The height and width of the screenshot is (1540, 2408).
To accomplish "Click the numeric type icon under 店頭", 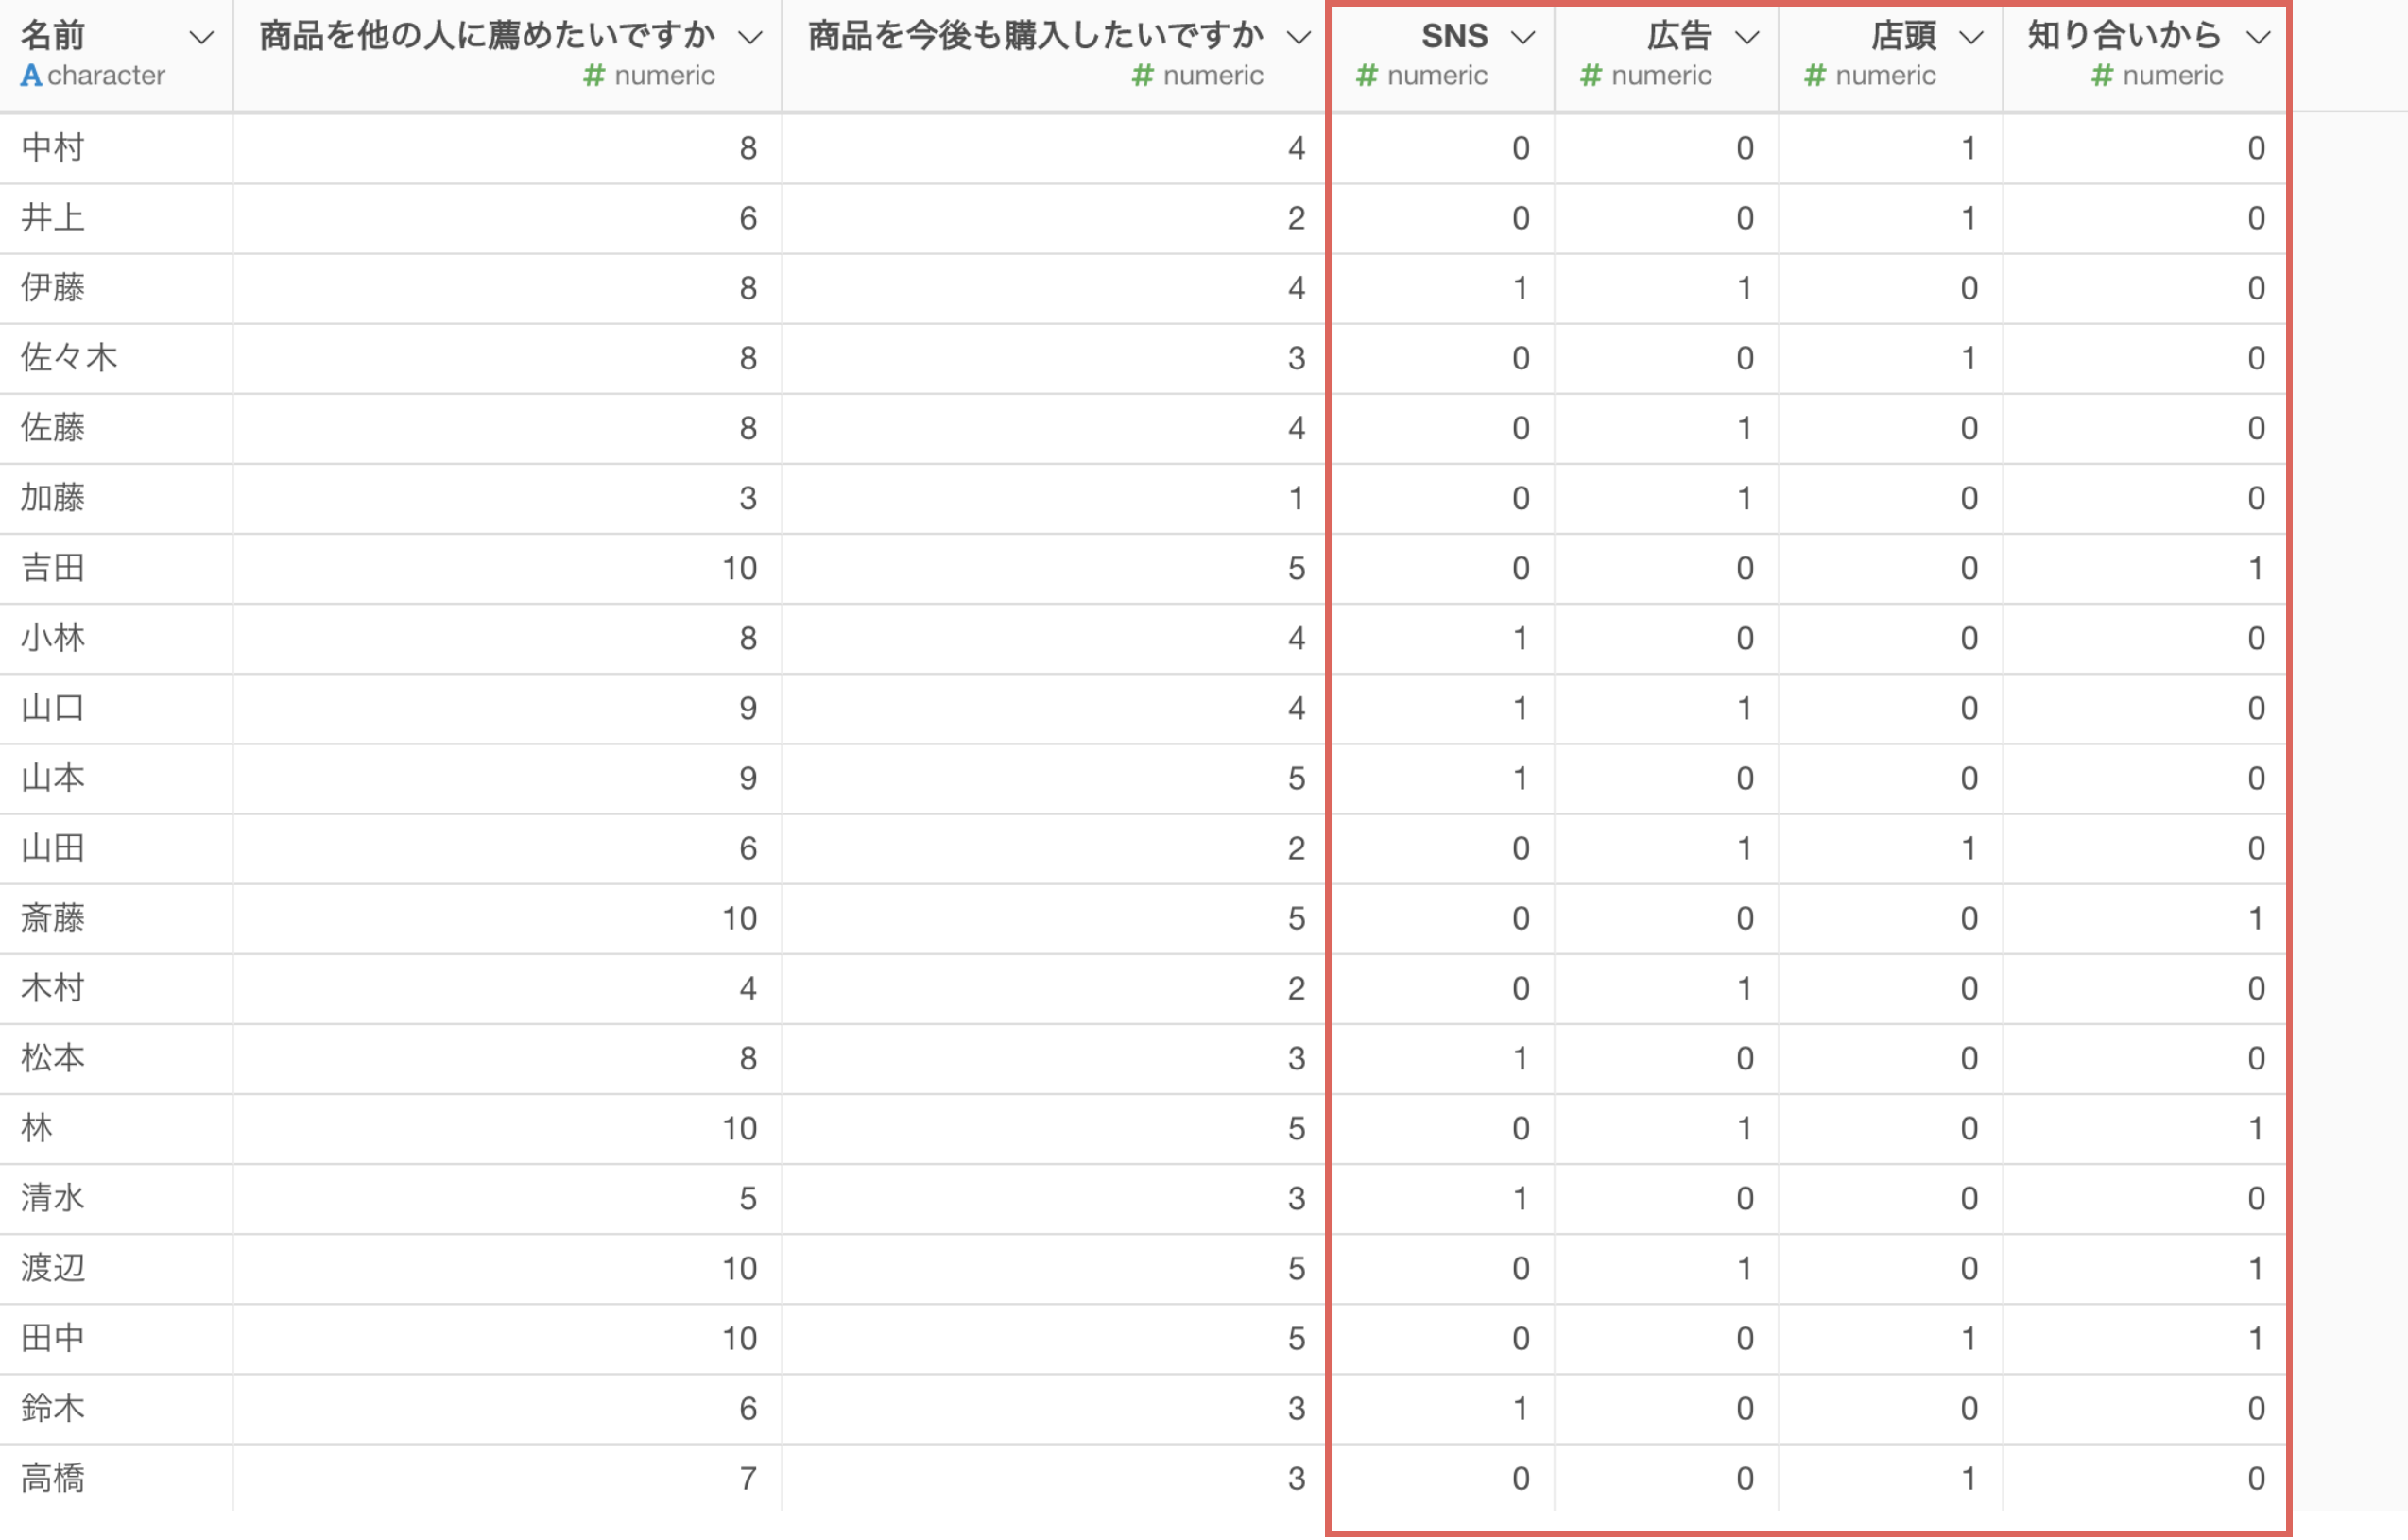I will point(1815,75).
